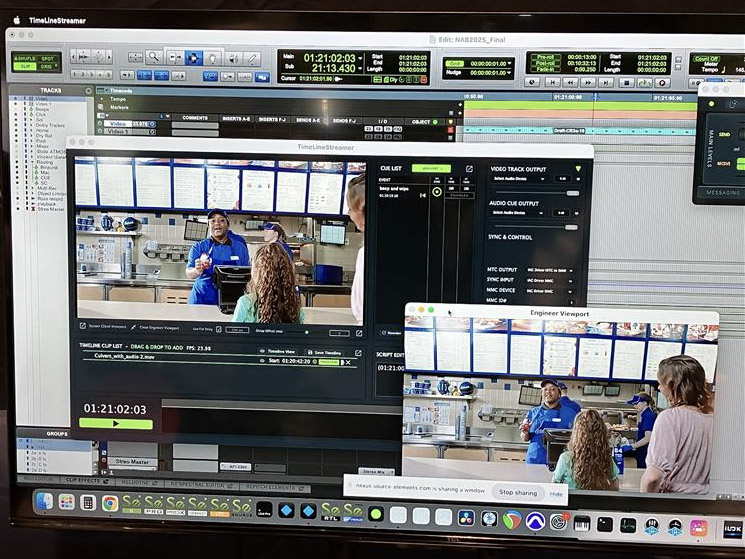Image resolution: width=745 pixels, height=559 pixels.
Task: Toggle Slip edit mode
Action: tap(24, 66)
